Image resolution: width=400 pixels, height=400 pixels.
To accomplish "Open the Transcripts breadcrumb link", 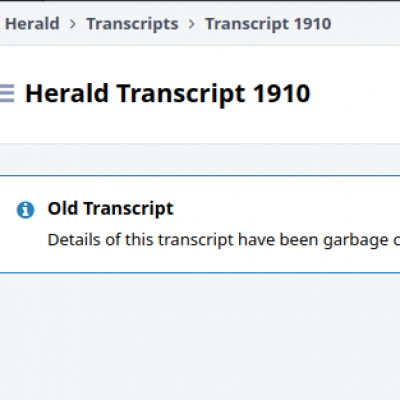I will (132, 24).
